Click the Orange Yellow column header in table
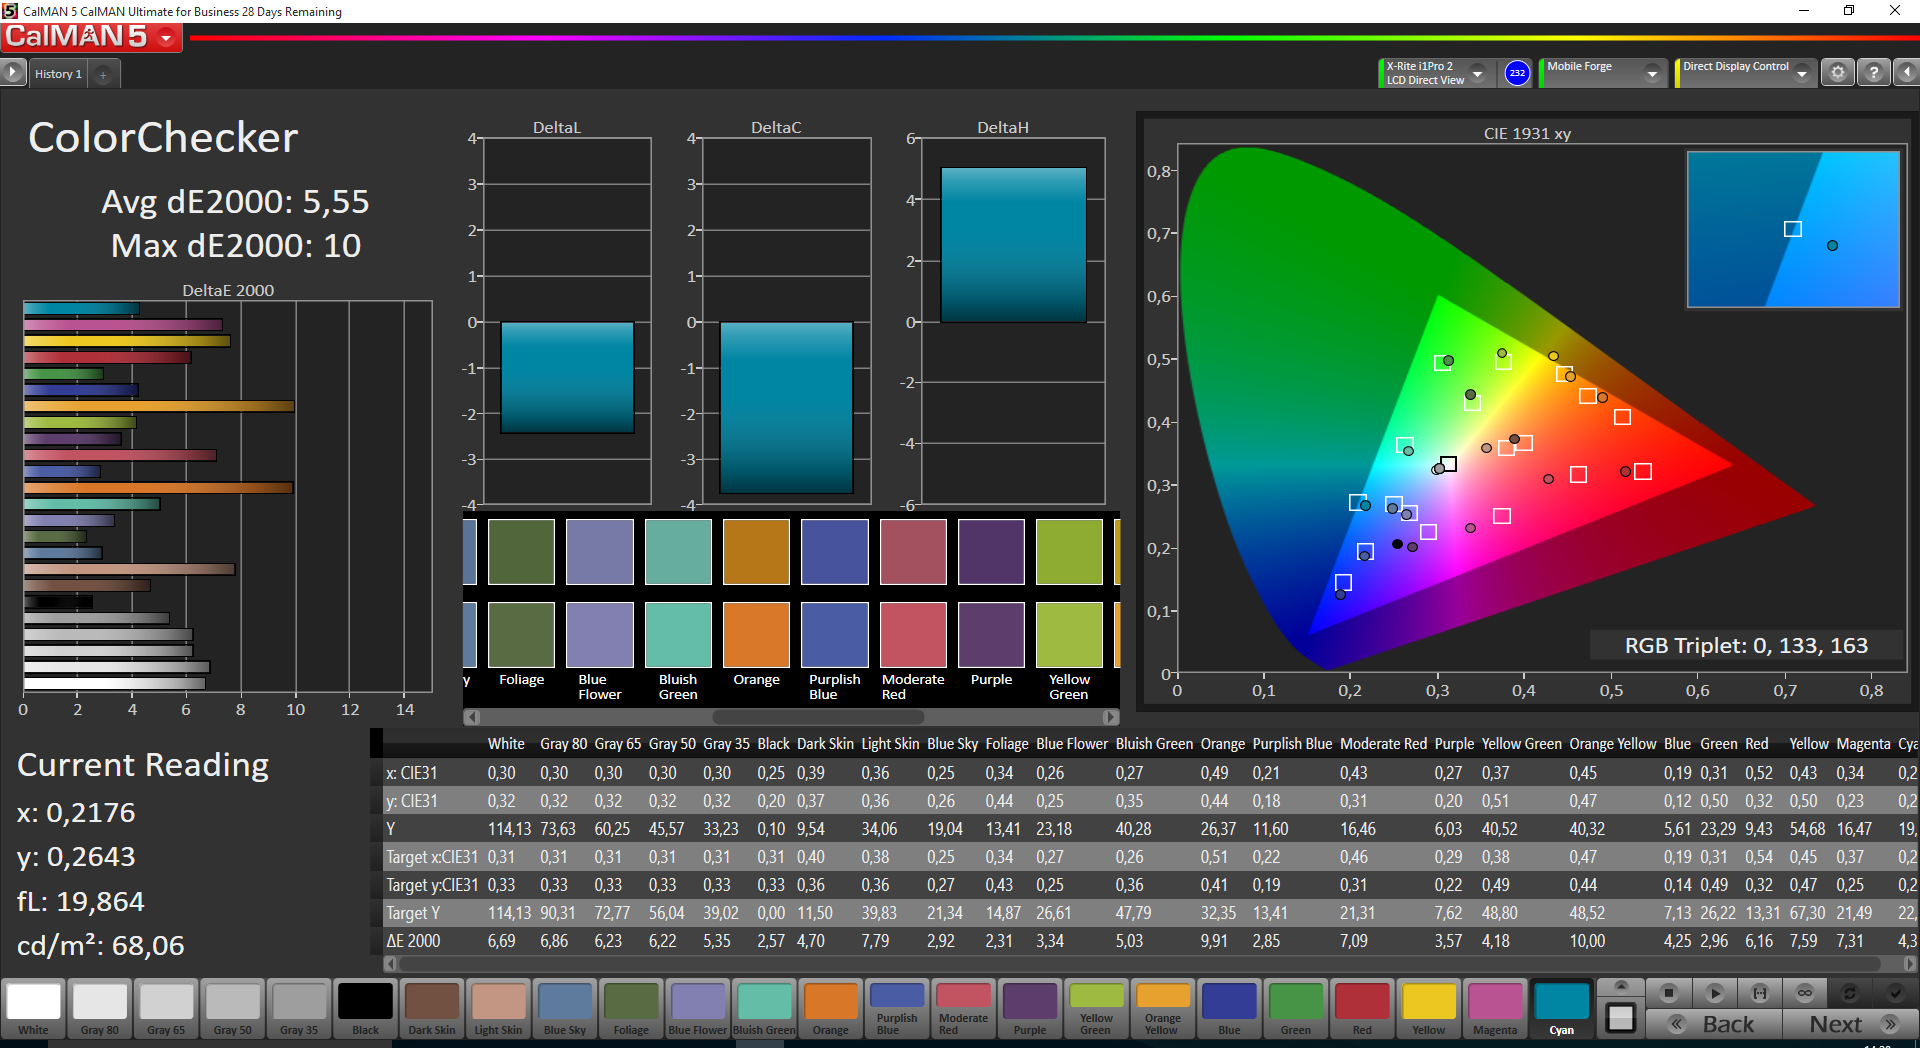The width and height of the screenshot is (1920, 1048). (x=1612, y=744)
